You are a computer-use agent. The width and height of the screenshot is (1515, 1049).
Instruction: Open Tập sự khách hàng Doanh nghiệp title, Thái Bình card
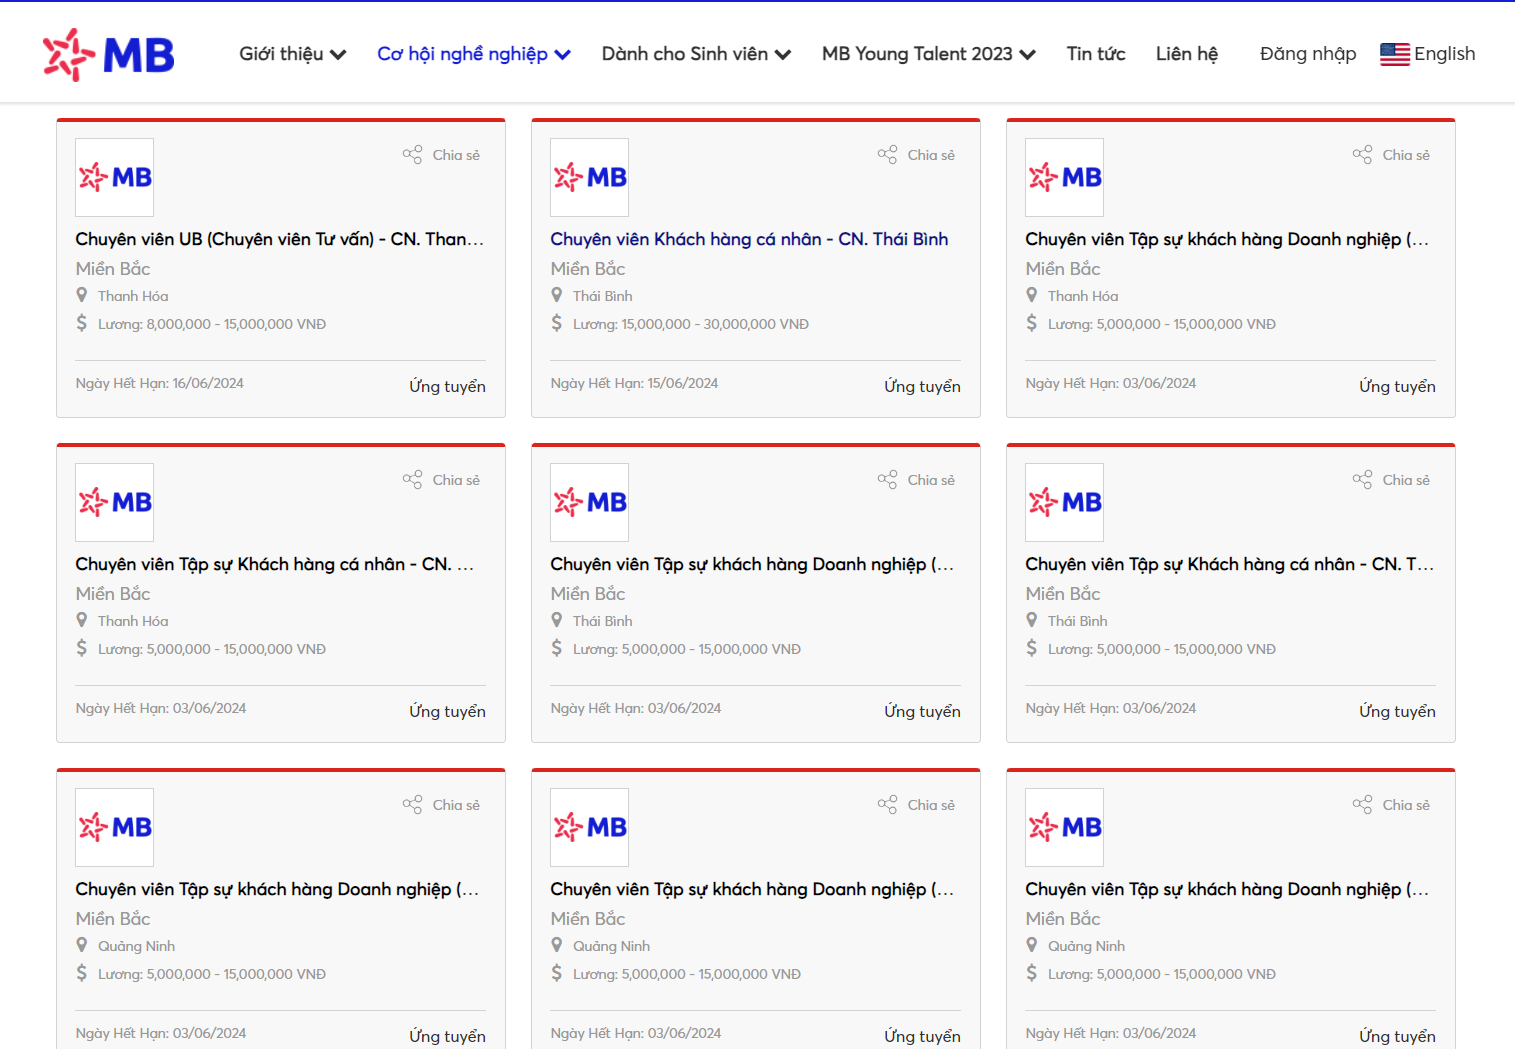(x=753, y=564)
